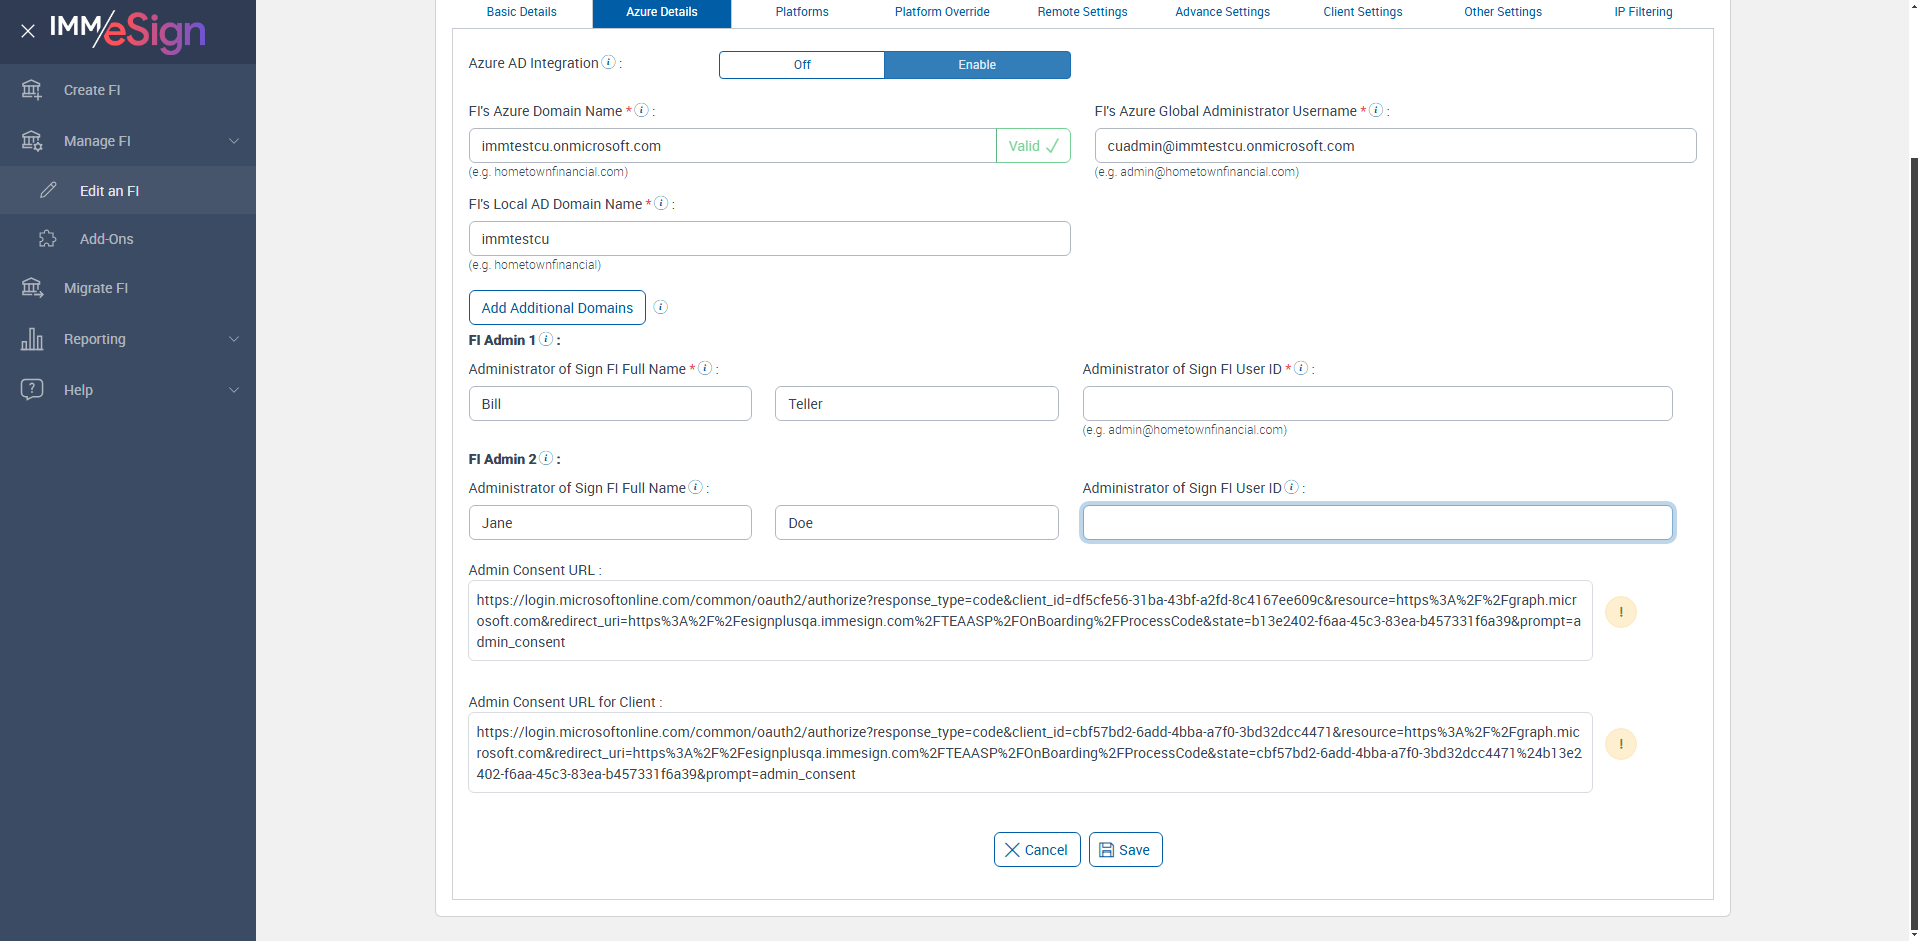Show info for FI Admin 1 Full Name

click(x=705, y=368)
